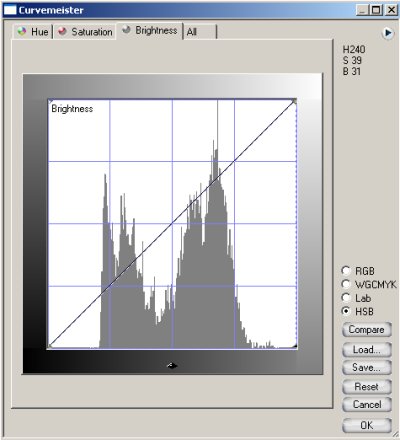400x440 pixels.
Task: Click the Reset button
Action: (367, 387)
